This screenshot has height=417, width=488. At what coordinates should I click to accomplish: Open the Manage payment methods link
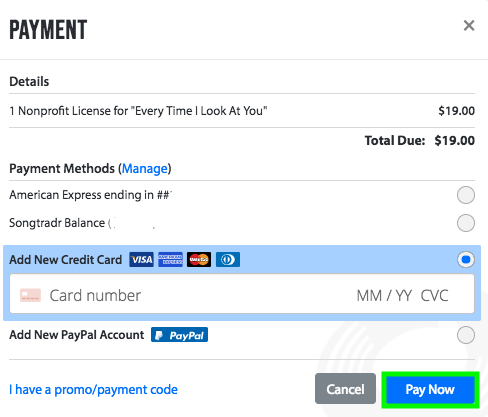(x=145, y=169)
